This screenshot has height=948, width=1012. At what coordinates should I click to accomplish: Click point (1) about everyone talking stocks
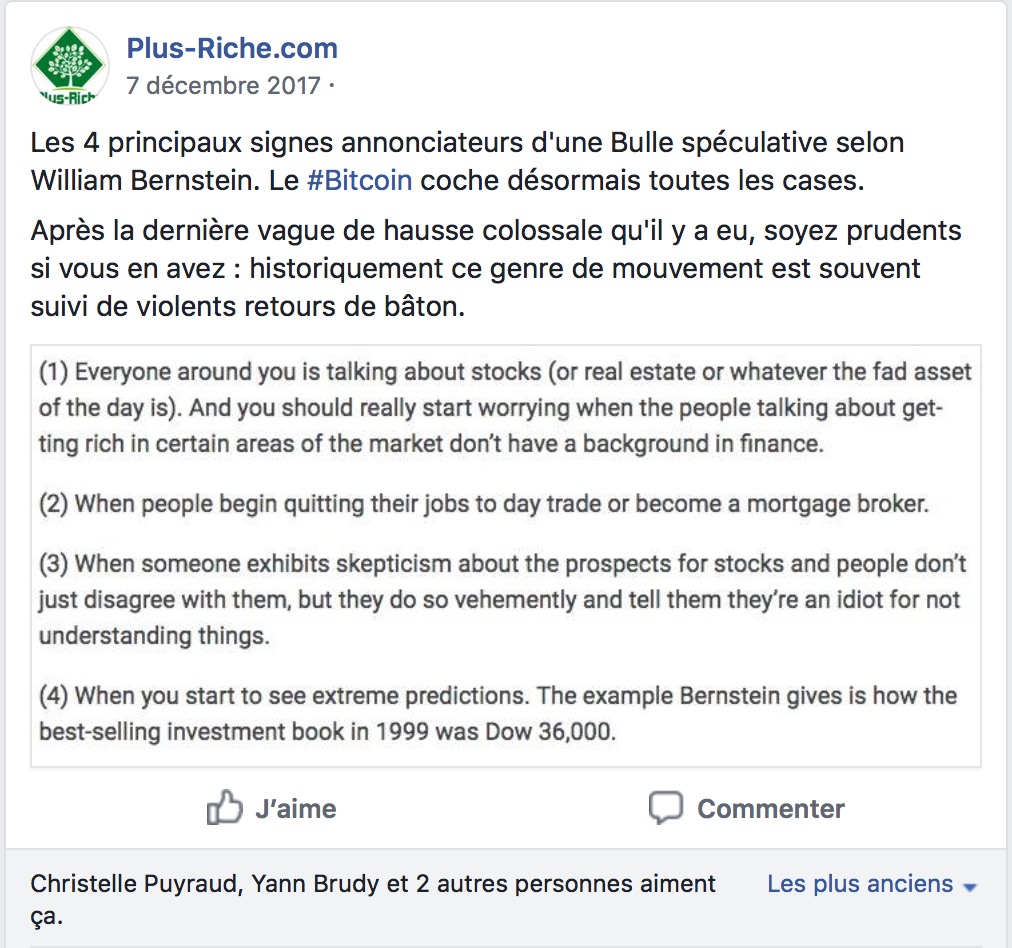click(x=505, y=408)
